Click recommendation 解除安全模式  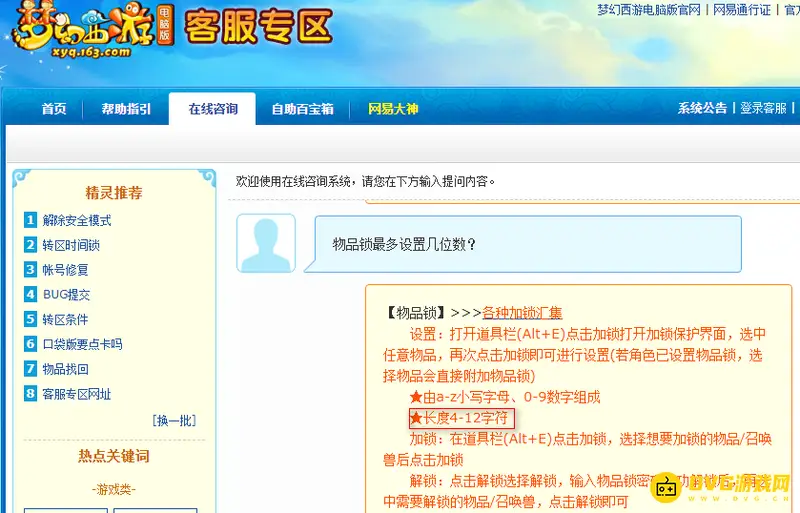[x=77, y=221]
